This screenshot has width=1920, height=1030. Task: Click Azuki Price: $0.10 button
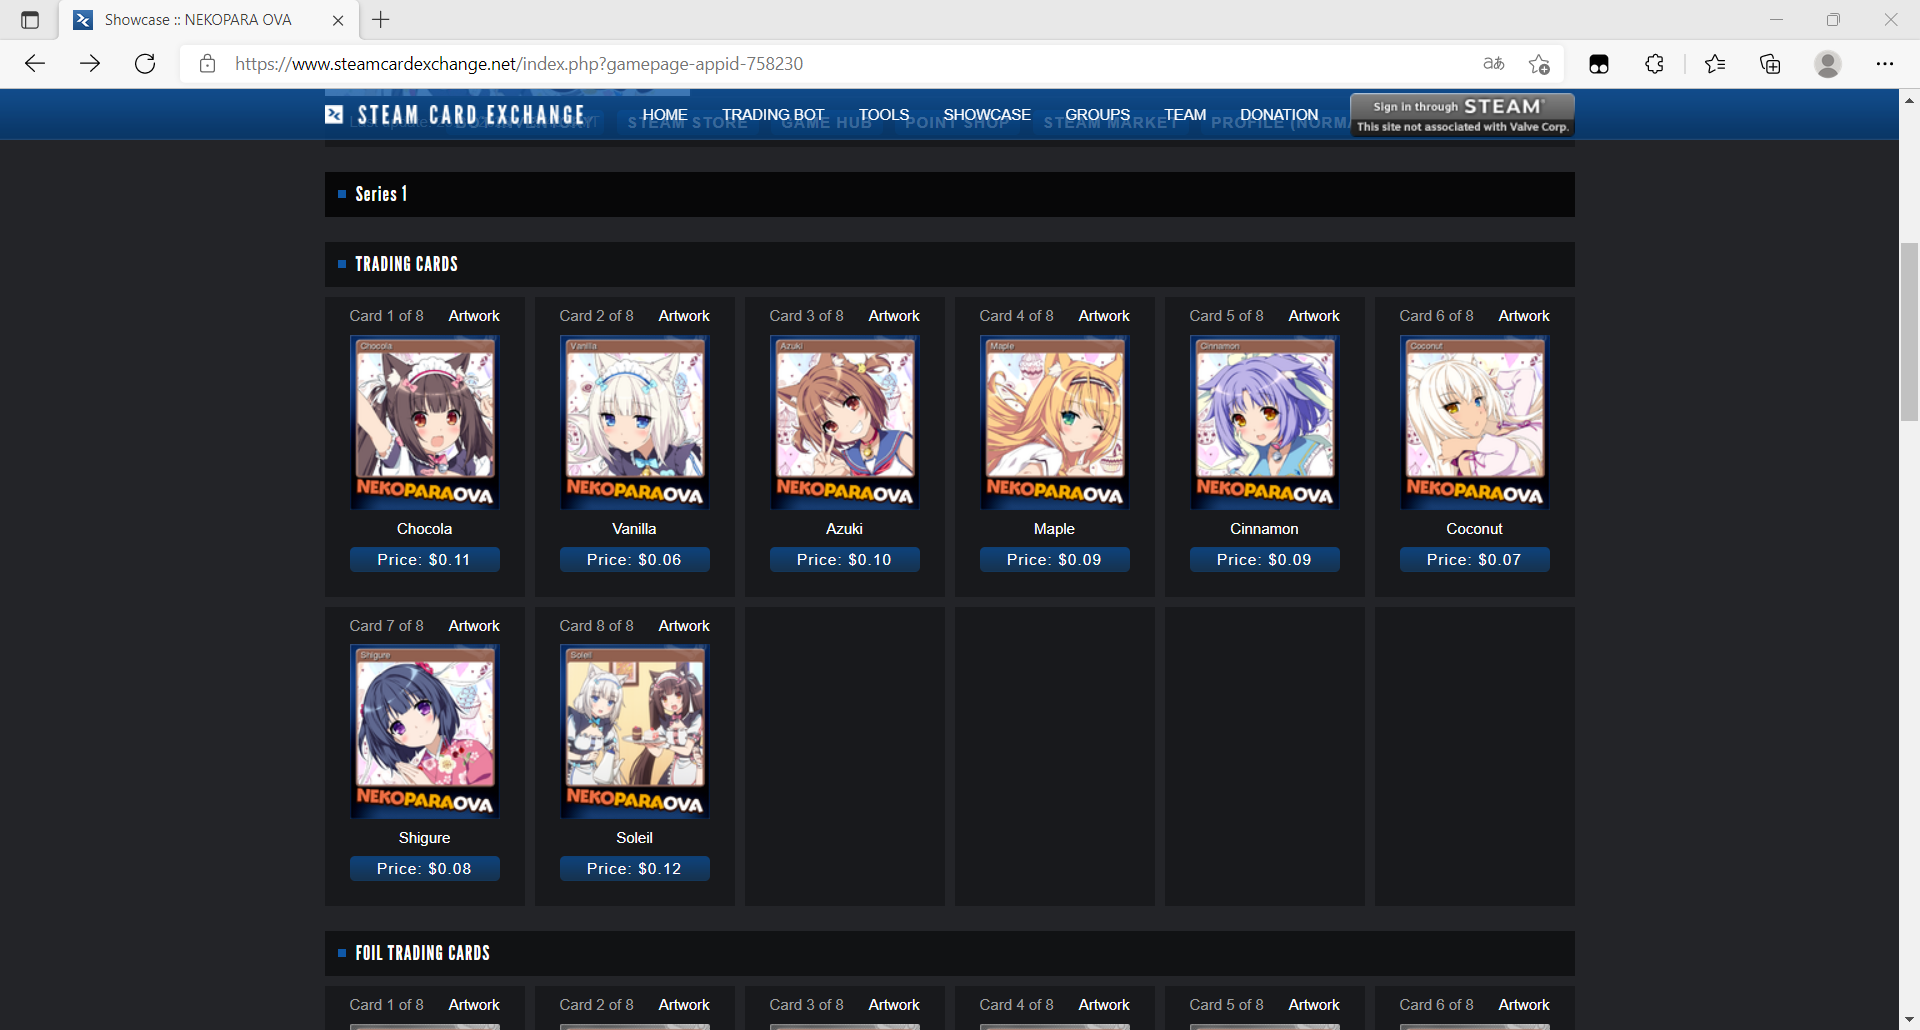[845, 560]
